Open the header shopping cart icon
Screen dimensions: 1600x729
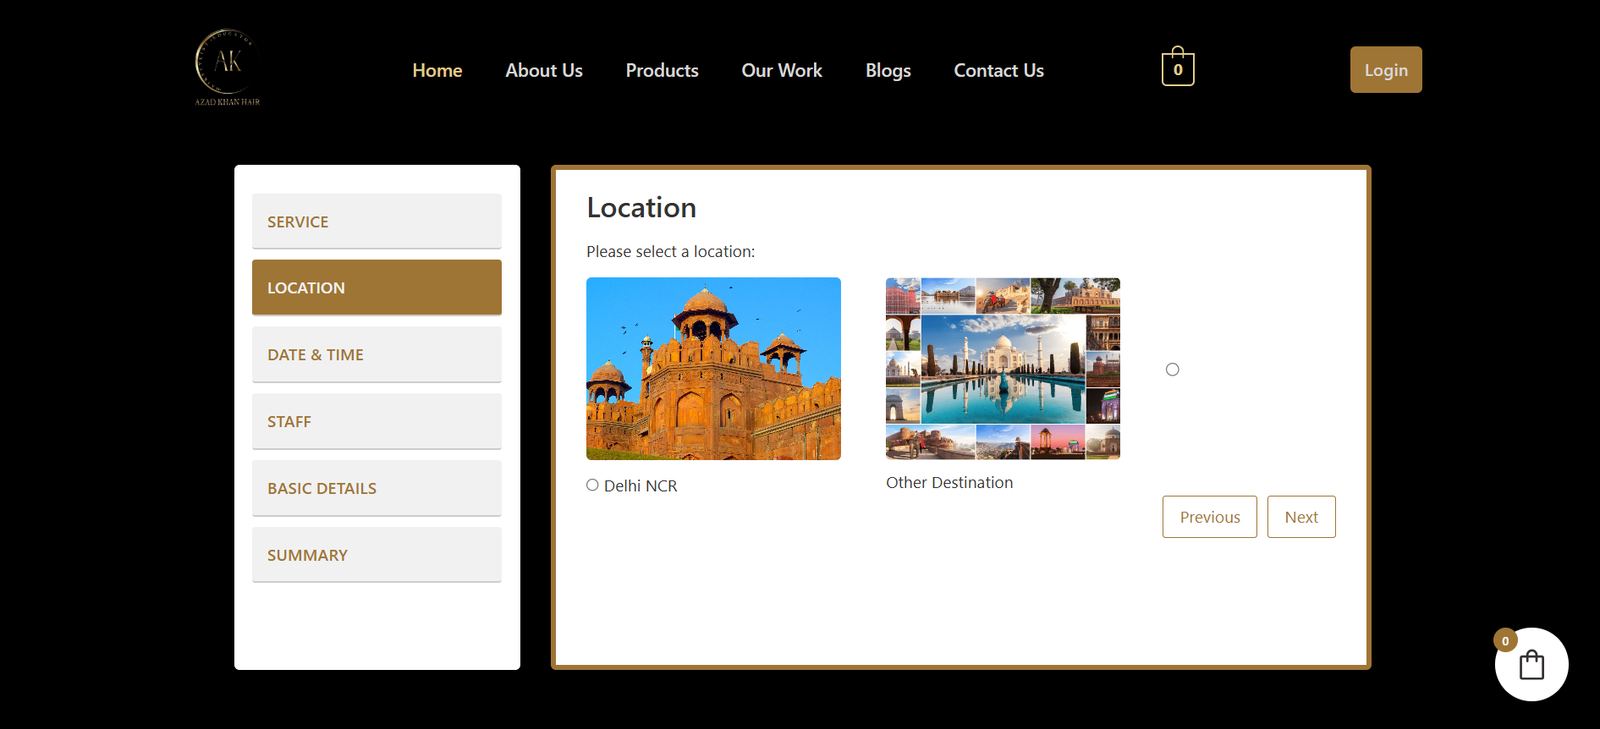coord(1177,68)
